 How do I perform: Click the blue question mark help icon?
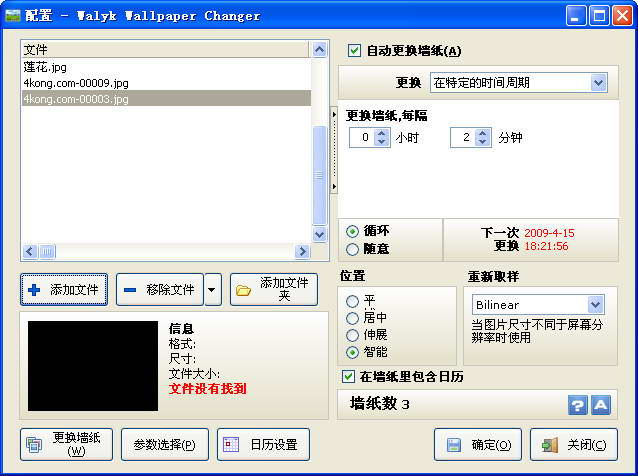(577, 405)
